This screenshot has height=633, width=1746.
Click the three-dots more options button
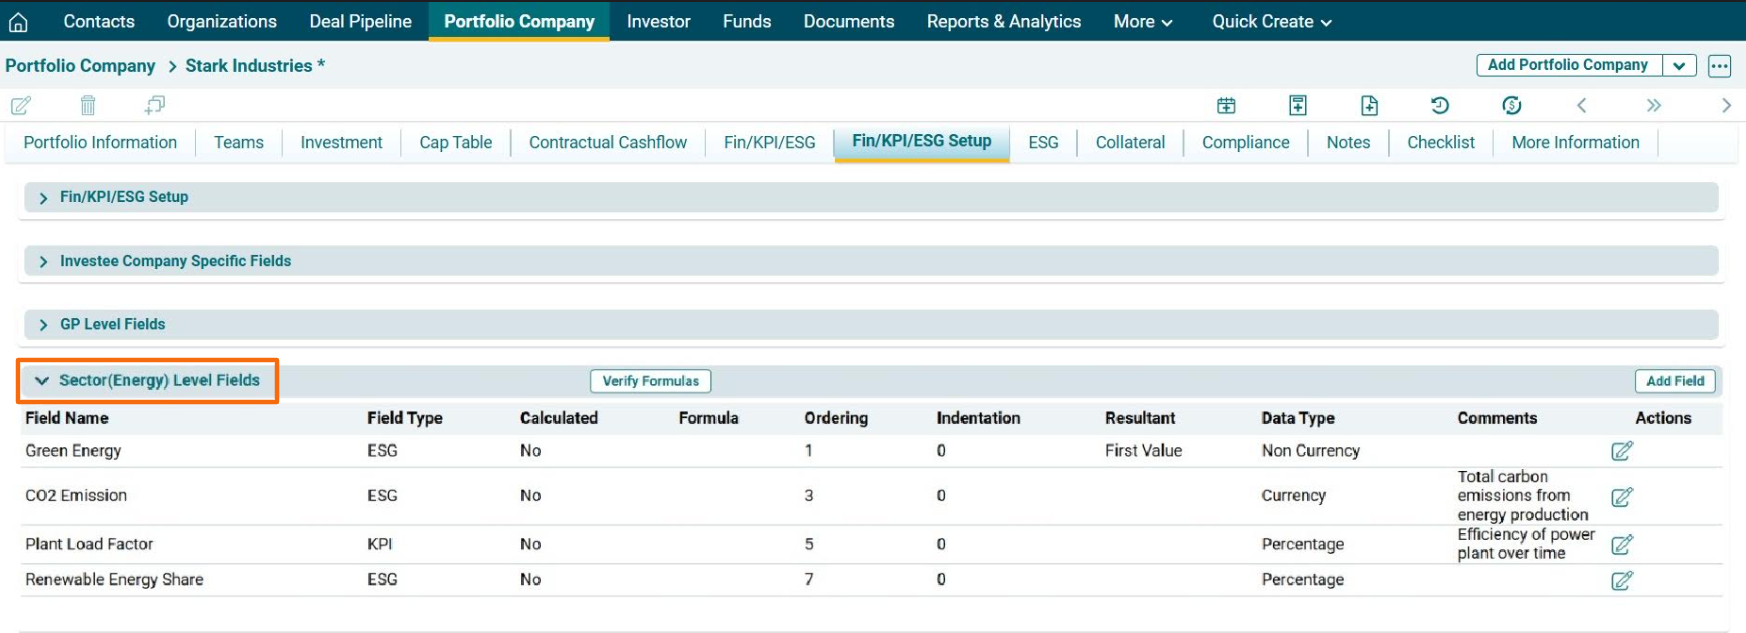[x=1719, y=66]
